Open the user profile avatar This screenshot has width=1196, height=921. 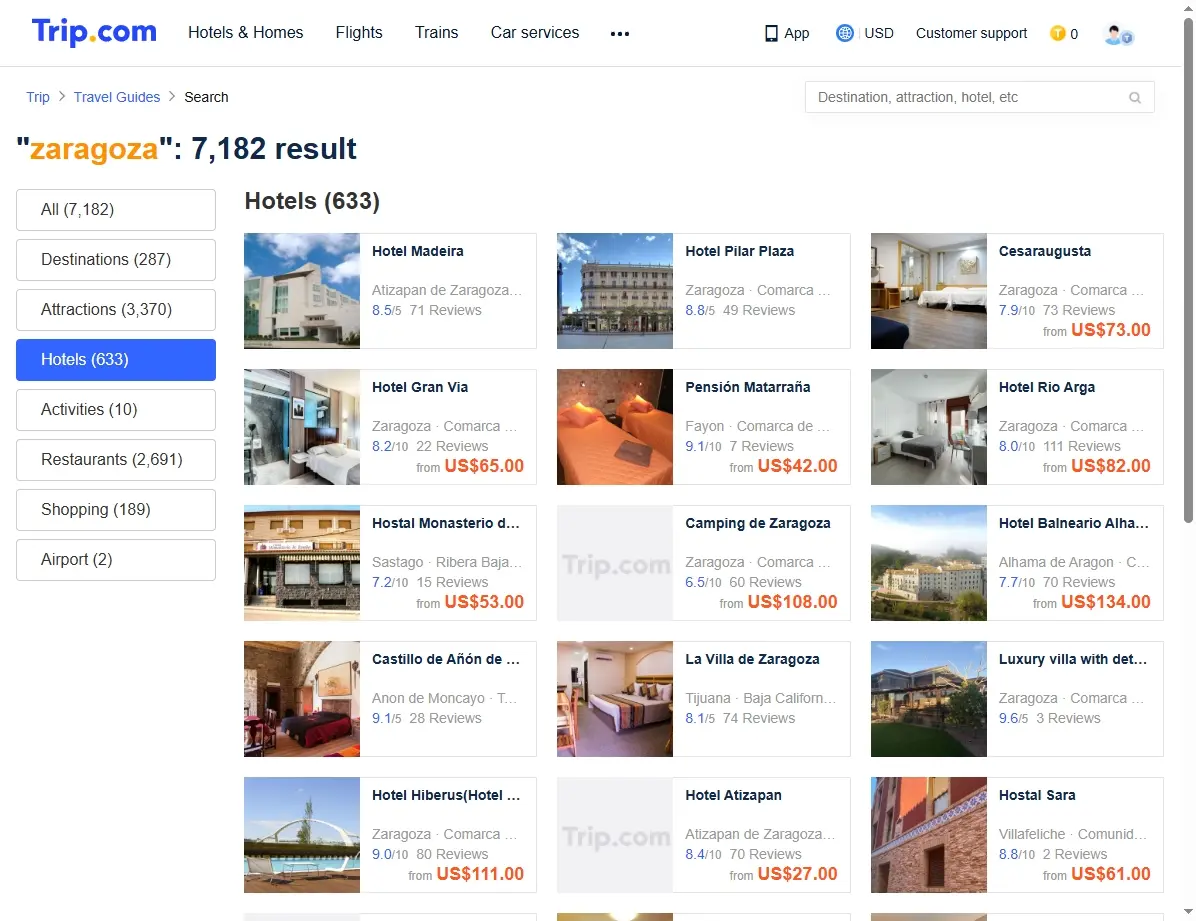point(1118,34)
